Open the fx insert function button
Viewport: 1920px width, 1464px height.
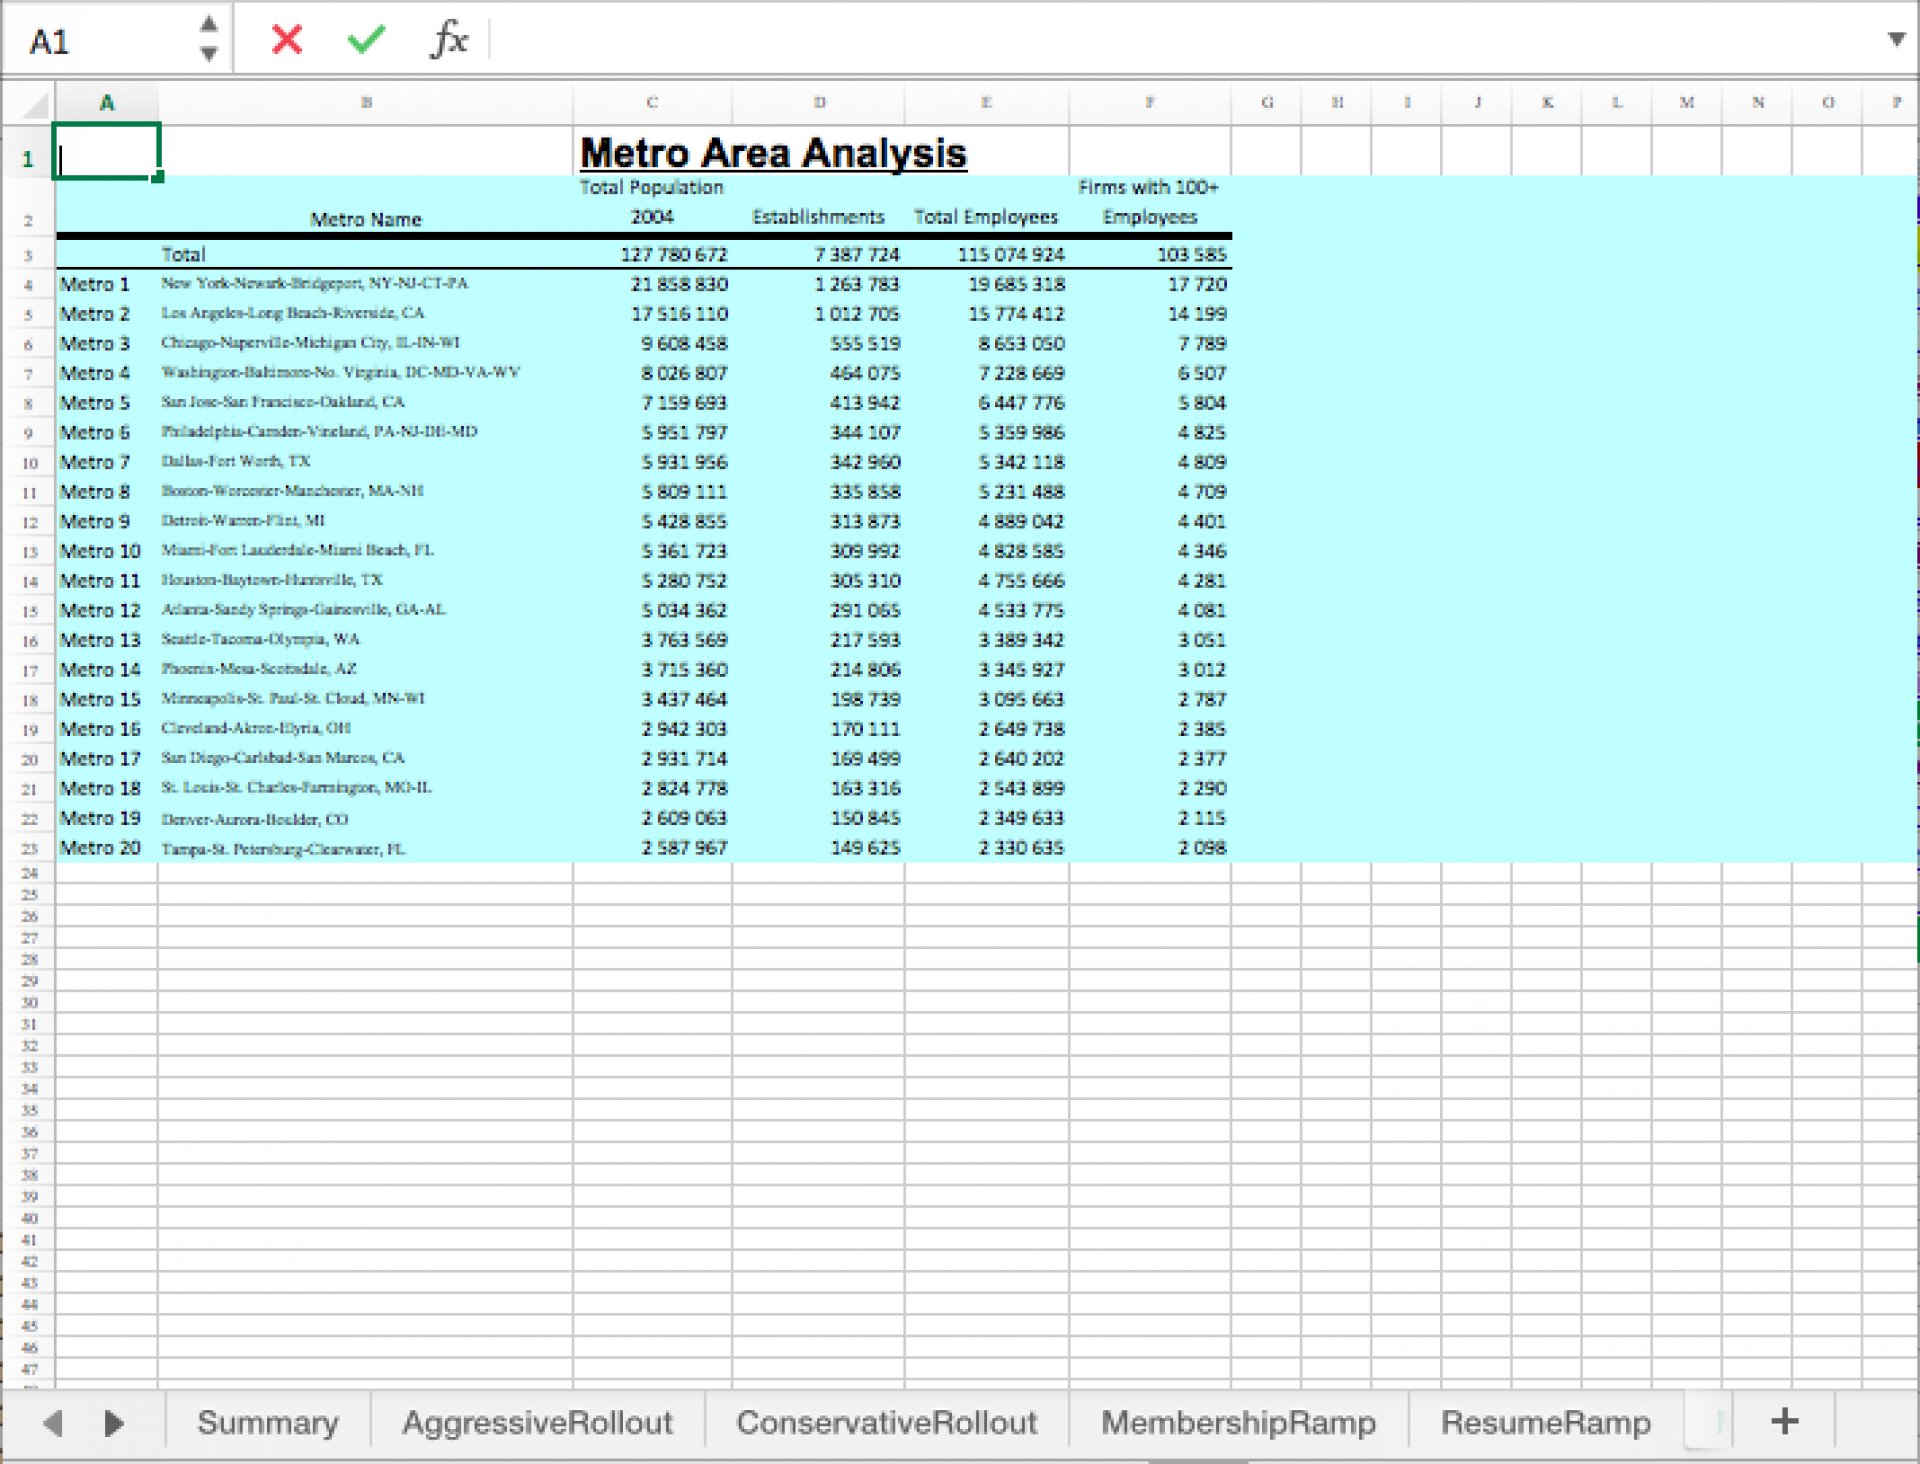pos(449,40)
